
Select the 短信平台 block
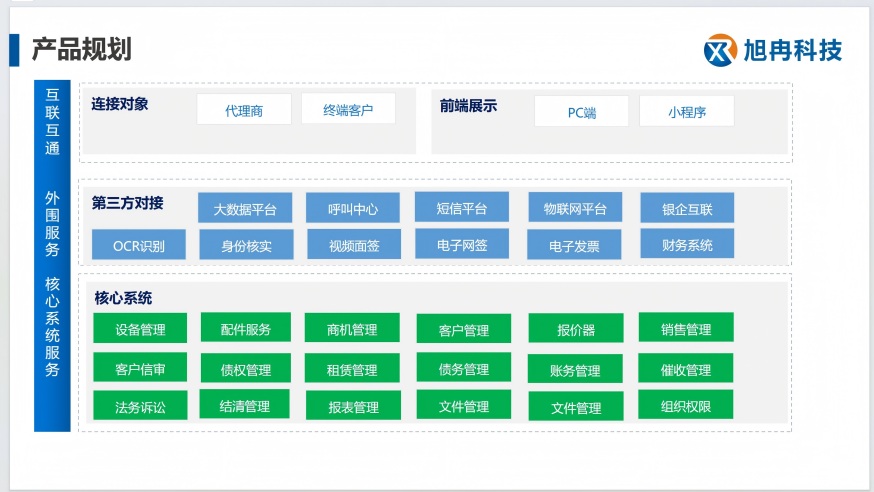(x=461, y=208)
